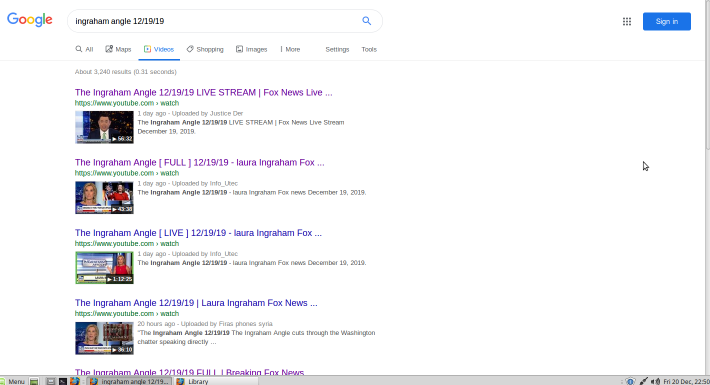Click the youtube.com URL under the Laura Ingraham Fox News result
710x385 pixels.
coord(127,314)
